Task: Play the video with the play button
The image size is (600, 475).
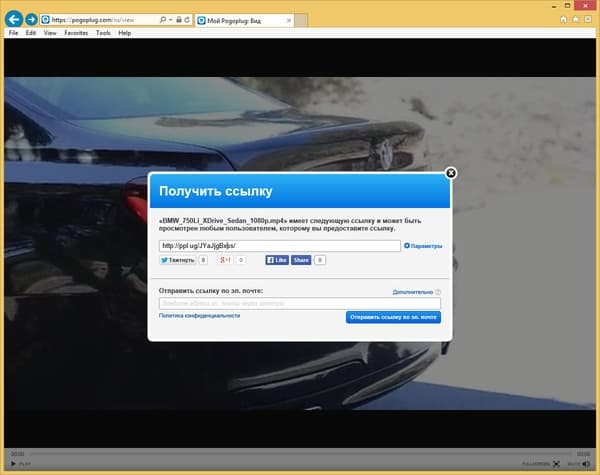Action: click(13, 464)
